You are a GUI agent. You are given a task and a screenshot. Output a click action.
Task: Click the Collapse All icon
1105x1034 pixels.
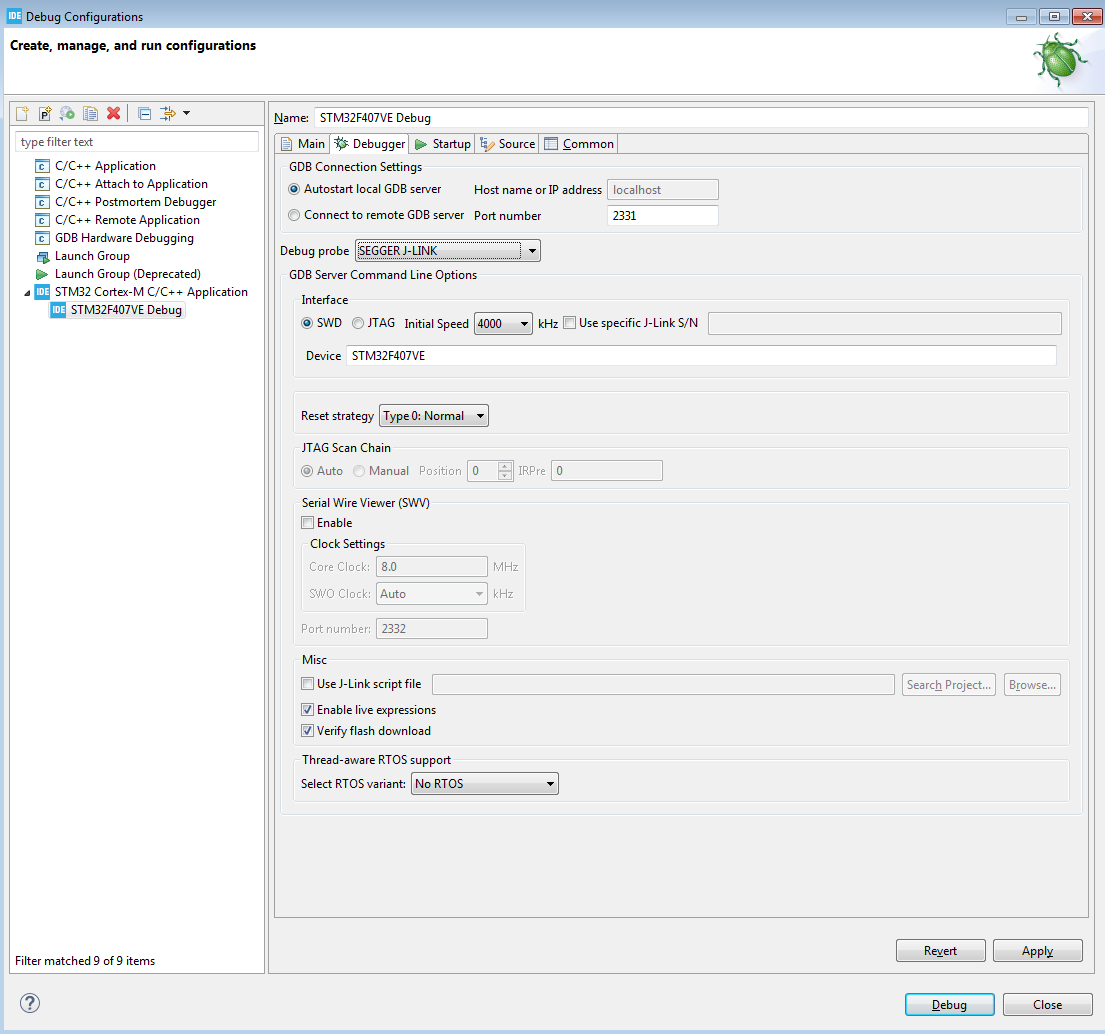point(144,114)
